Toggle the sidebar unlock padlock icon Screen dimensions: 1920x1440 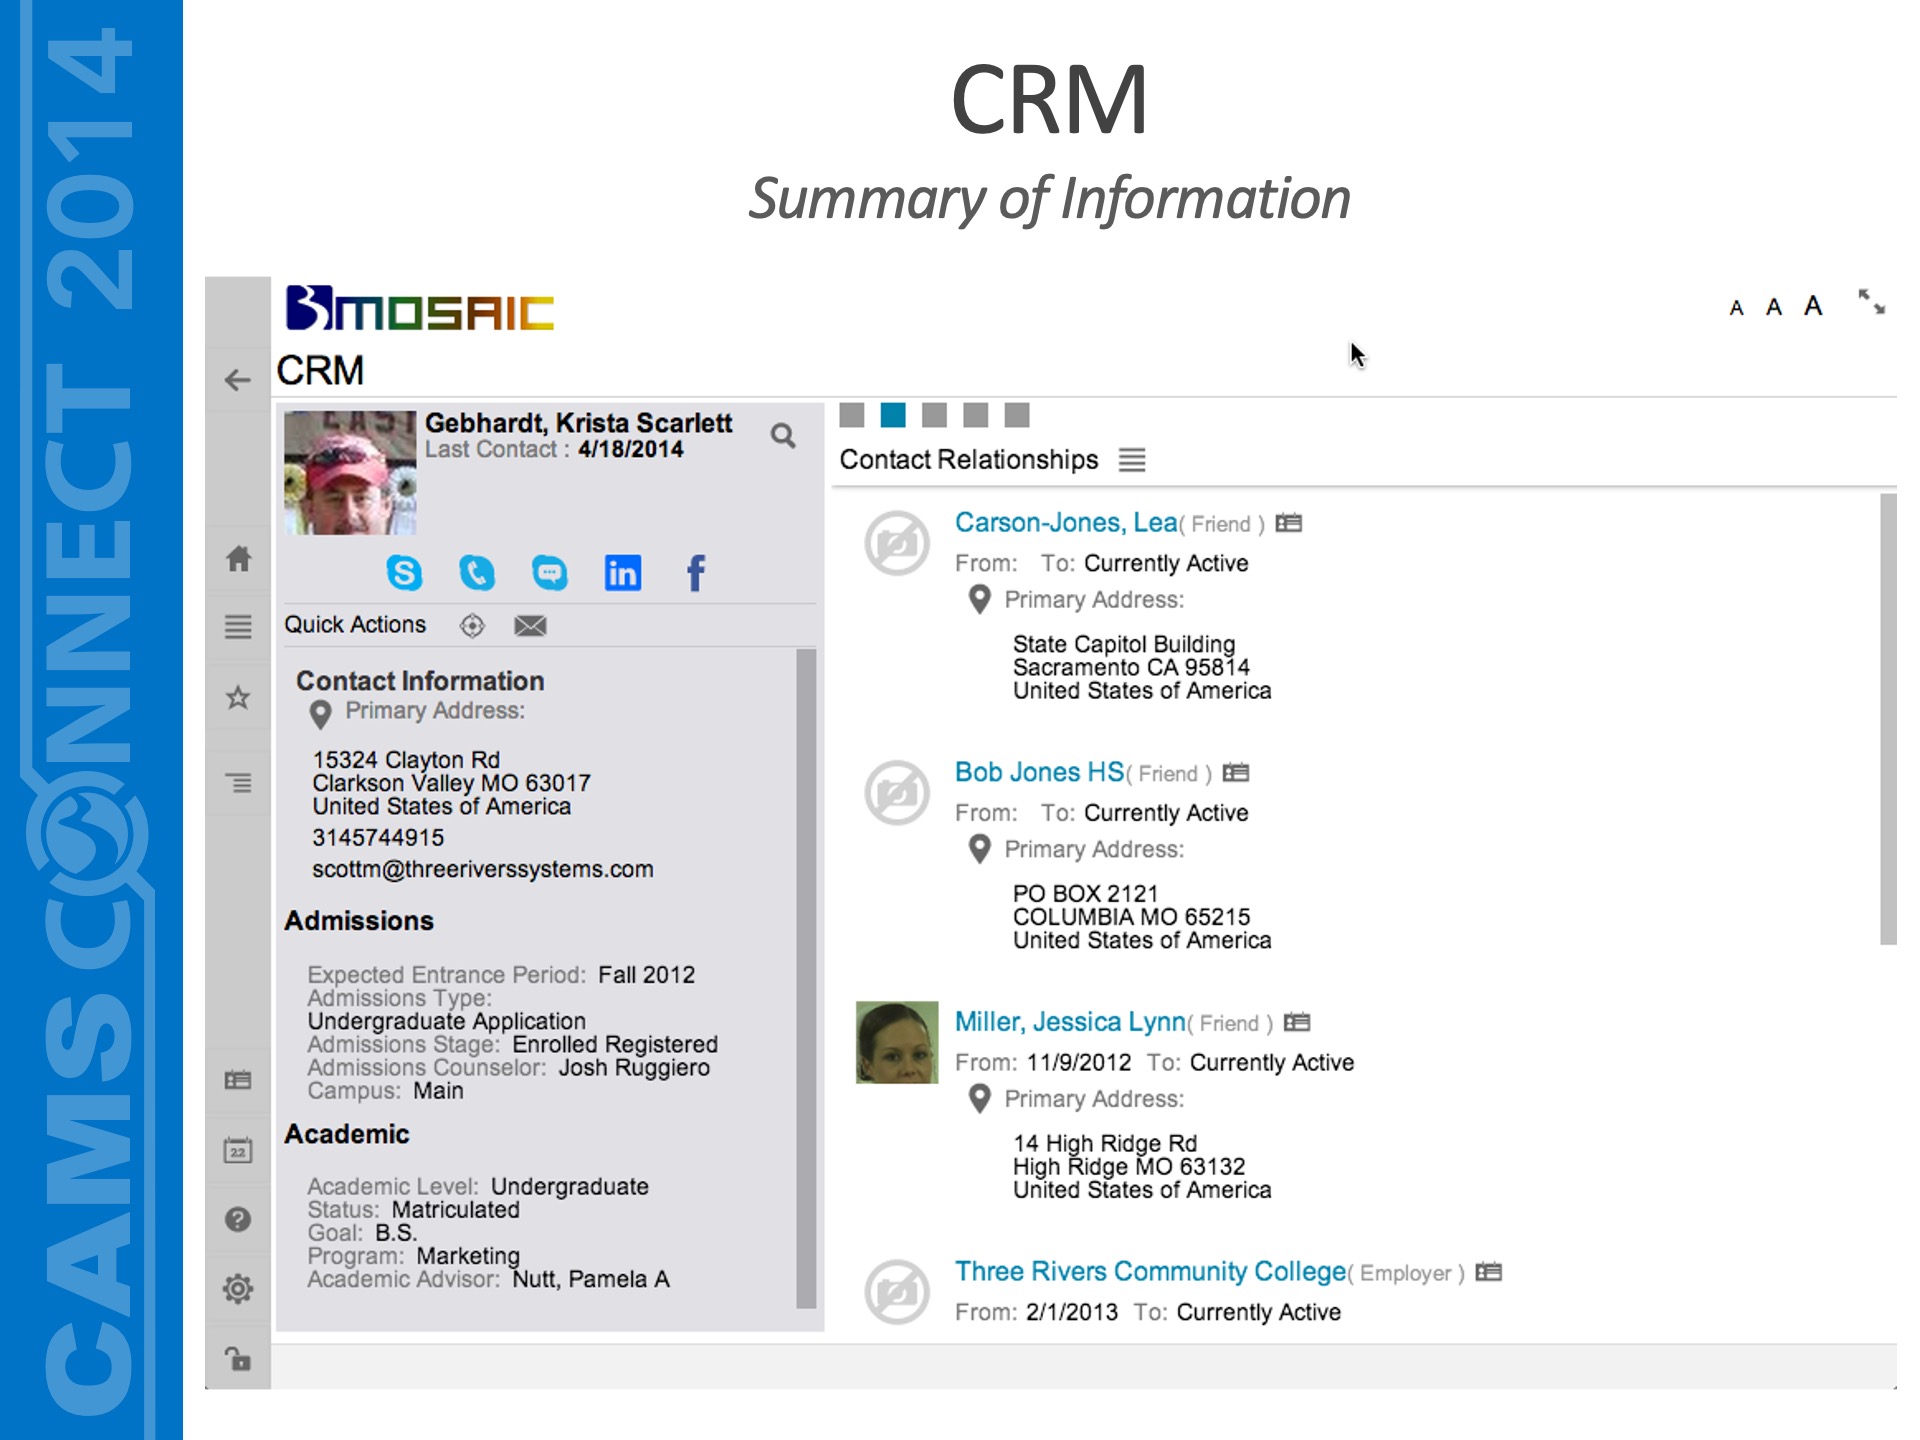coord(238,1359)
